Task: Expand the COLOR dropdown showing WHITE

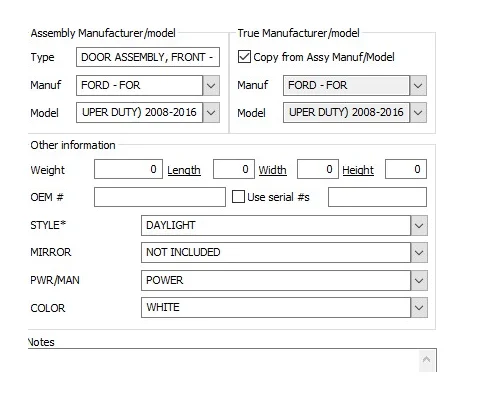Action: pos(419,308)
